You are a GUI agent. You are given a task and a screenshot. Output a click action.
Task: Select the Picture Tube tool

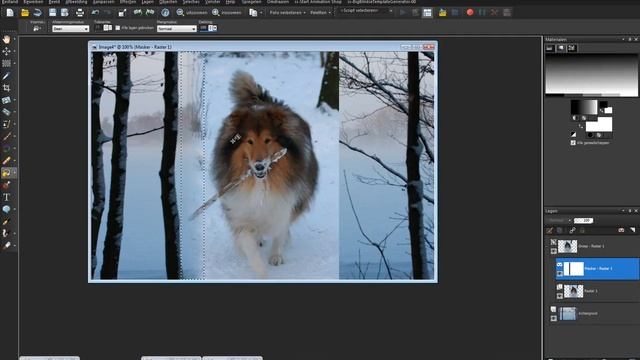coord(7,185)
